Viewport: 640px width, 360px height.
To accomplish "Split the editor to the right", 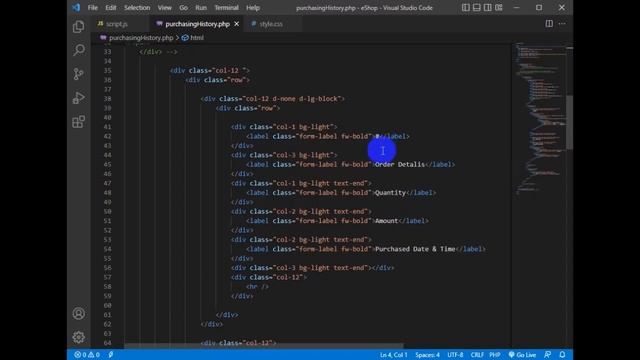I will click(x=549, y=24).
